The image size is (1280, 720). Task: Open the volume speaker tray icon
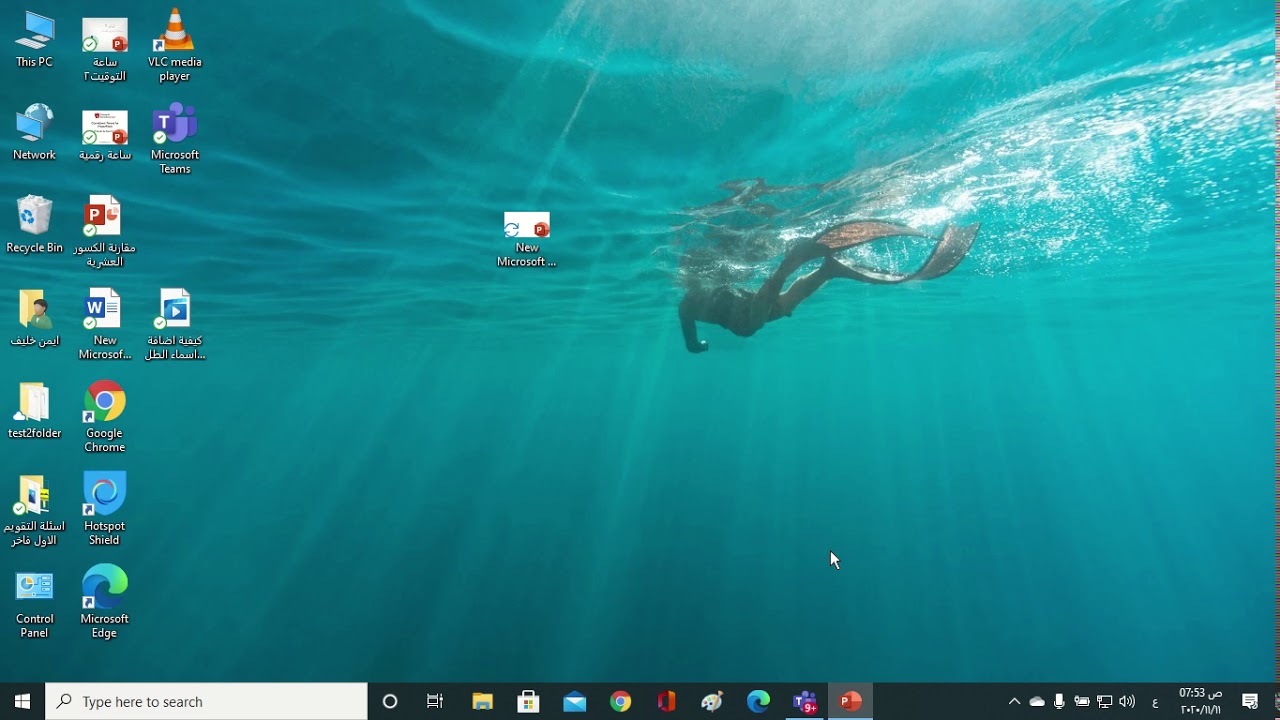(1128, 701)
